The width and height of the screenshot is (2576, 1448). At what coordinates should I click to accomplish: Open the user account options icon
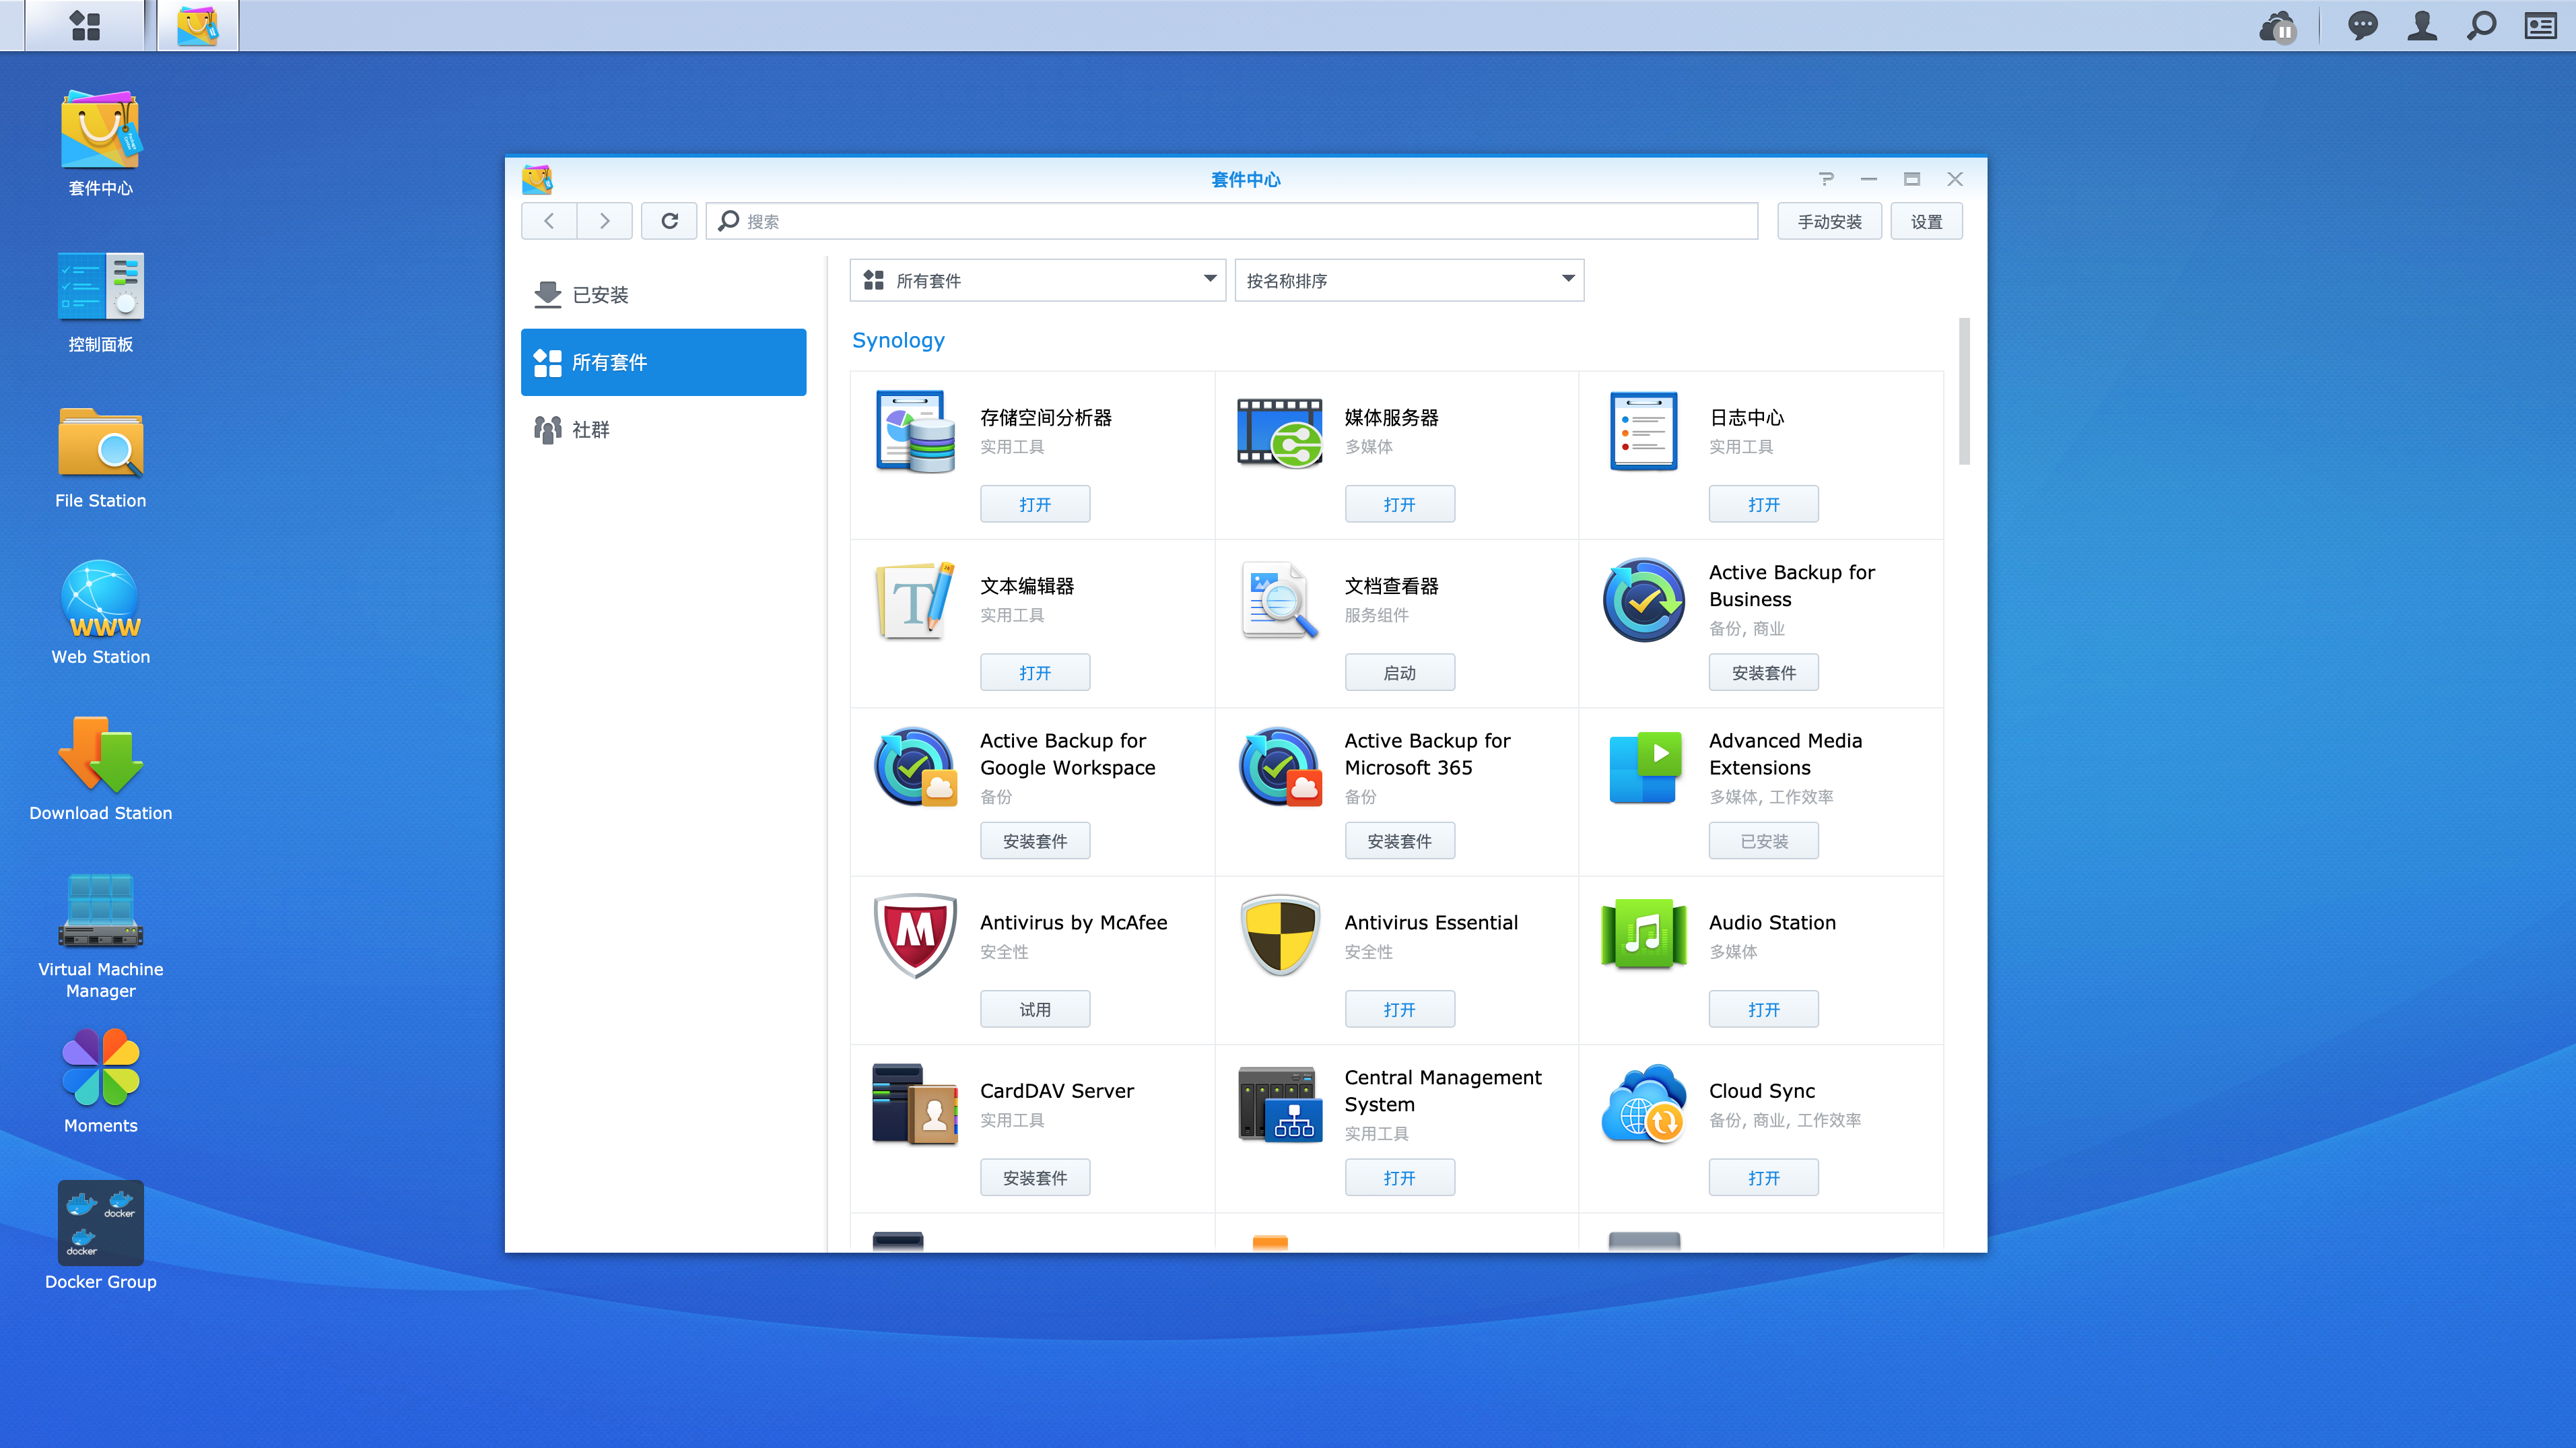point(2422,26)
